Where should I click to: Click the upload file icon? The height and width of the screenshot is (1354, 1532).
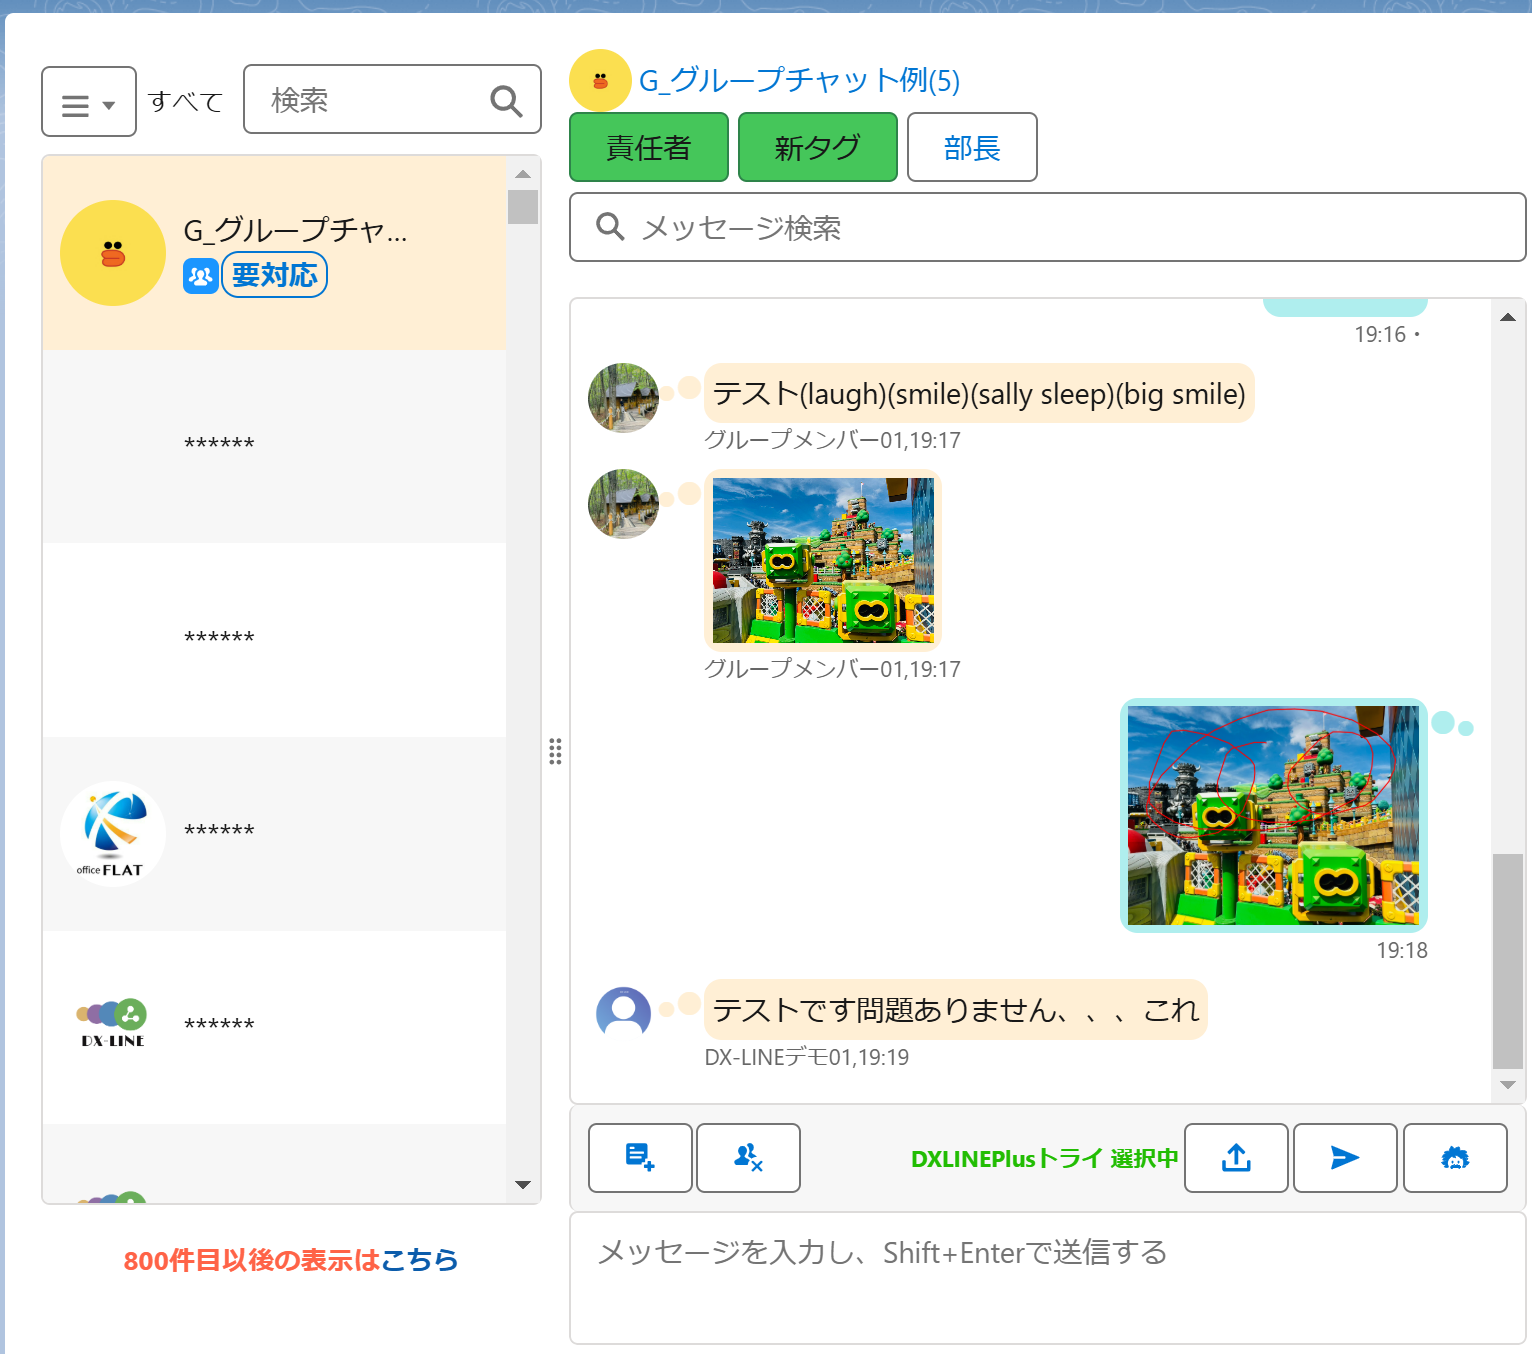coord(1236,1157)
